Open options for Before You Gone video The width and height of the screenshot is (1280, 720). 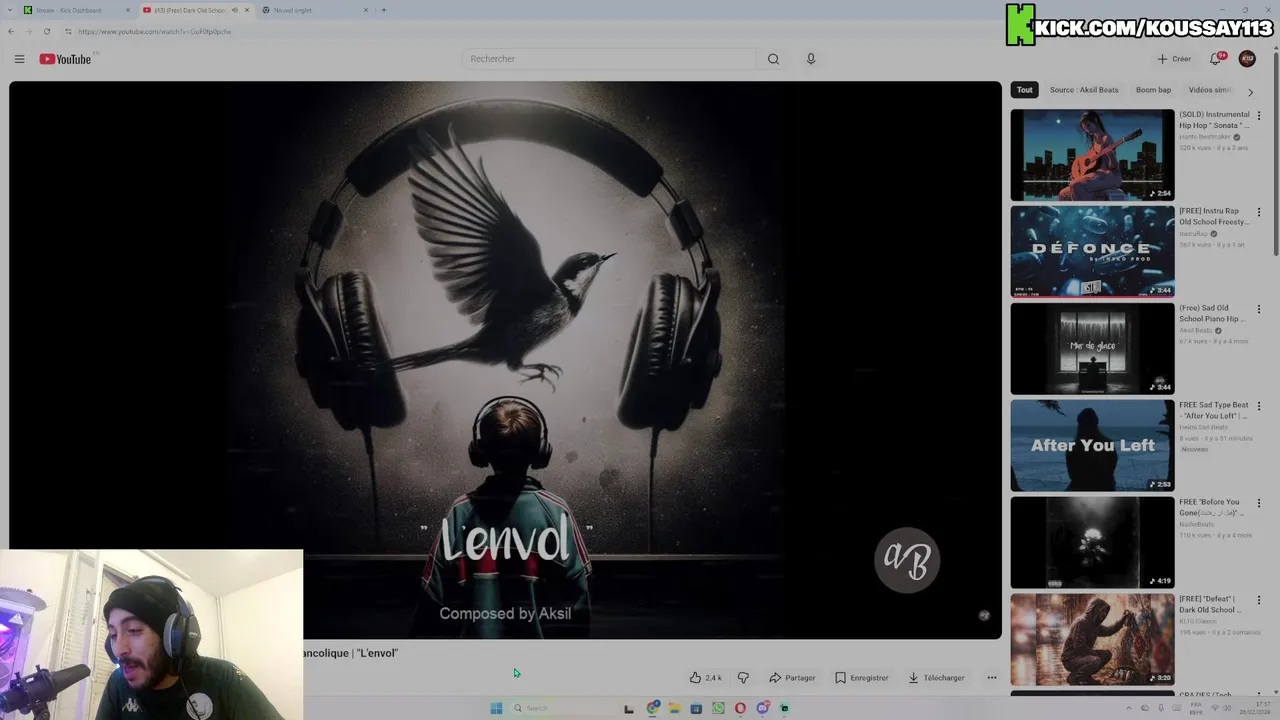pyautogui.click(x=1259, y=504)
